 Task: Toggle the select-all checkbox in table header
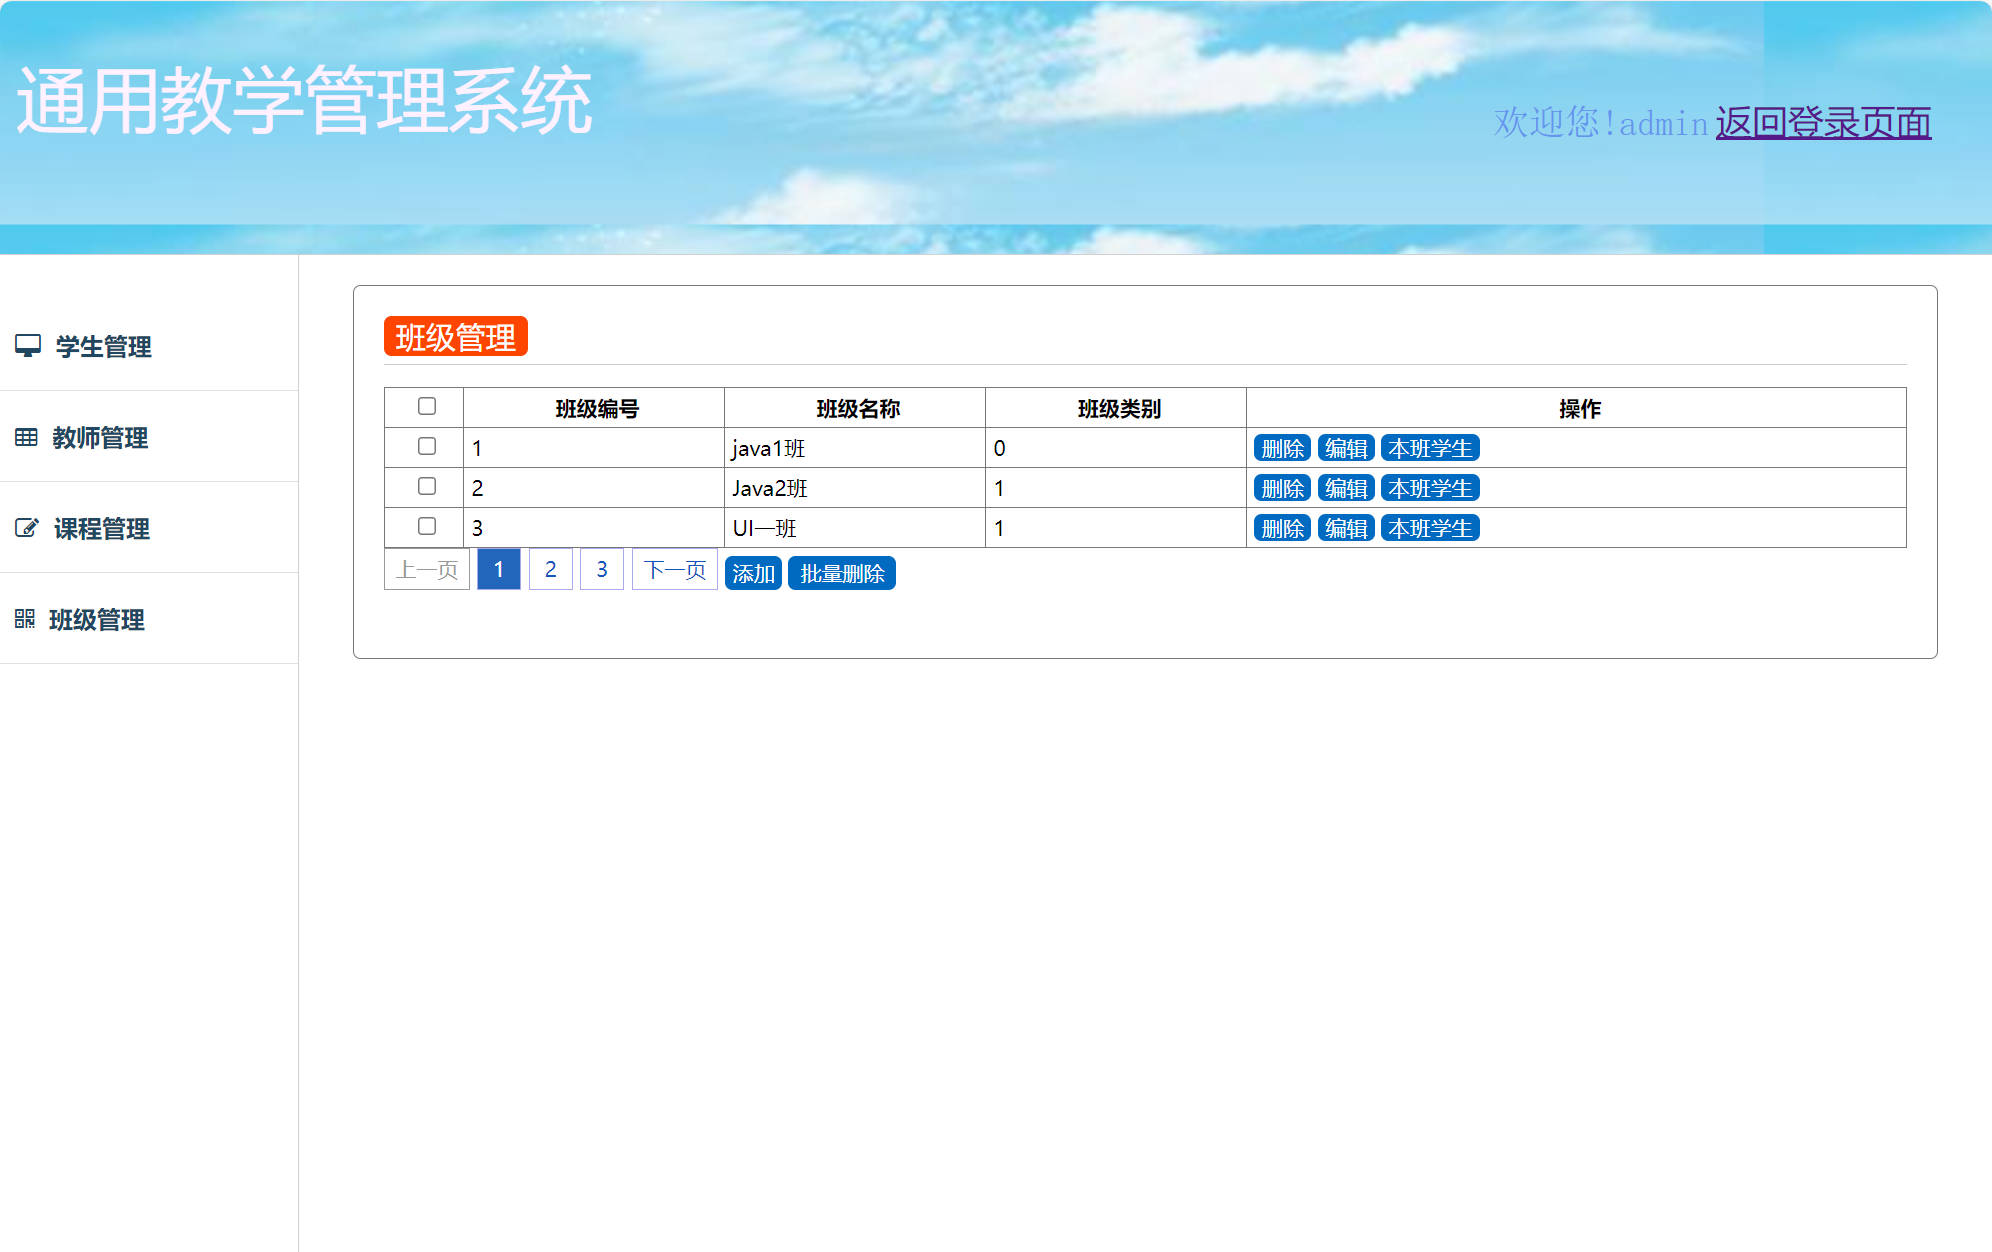427,405
